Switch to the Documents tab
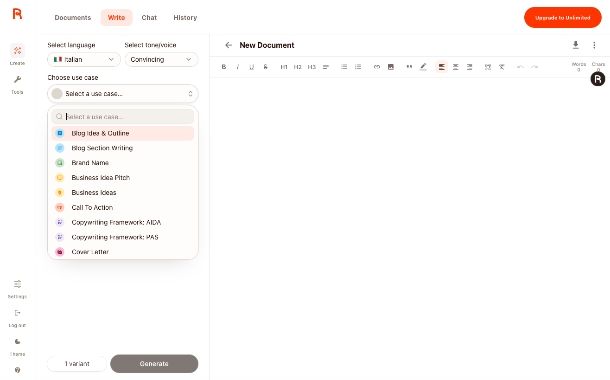The height and width of the screenshot is (380, 610). (73, 18)
